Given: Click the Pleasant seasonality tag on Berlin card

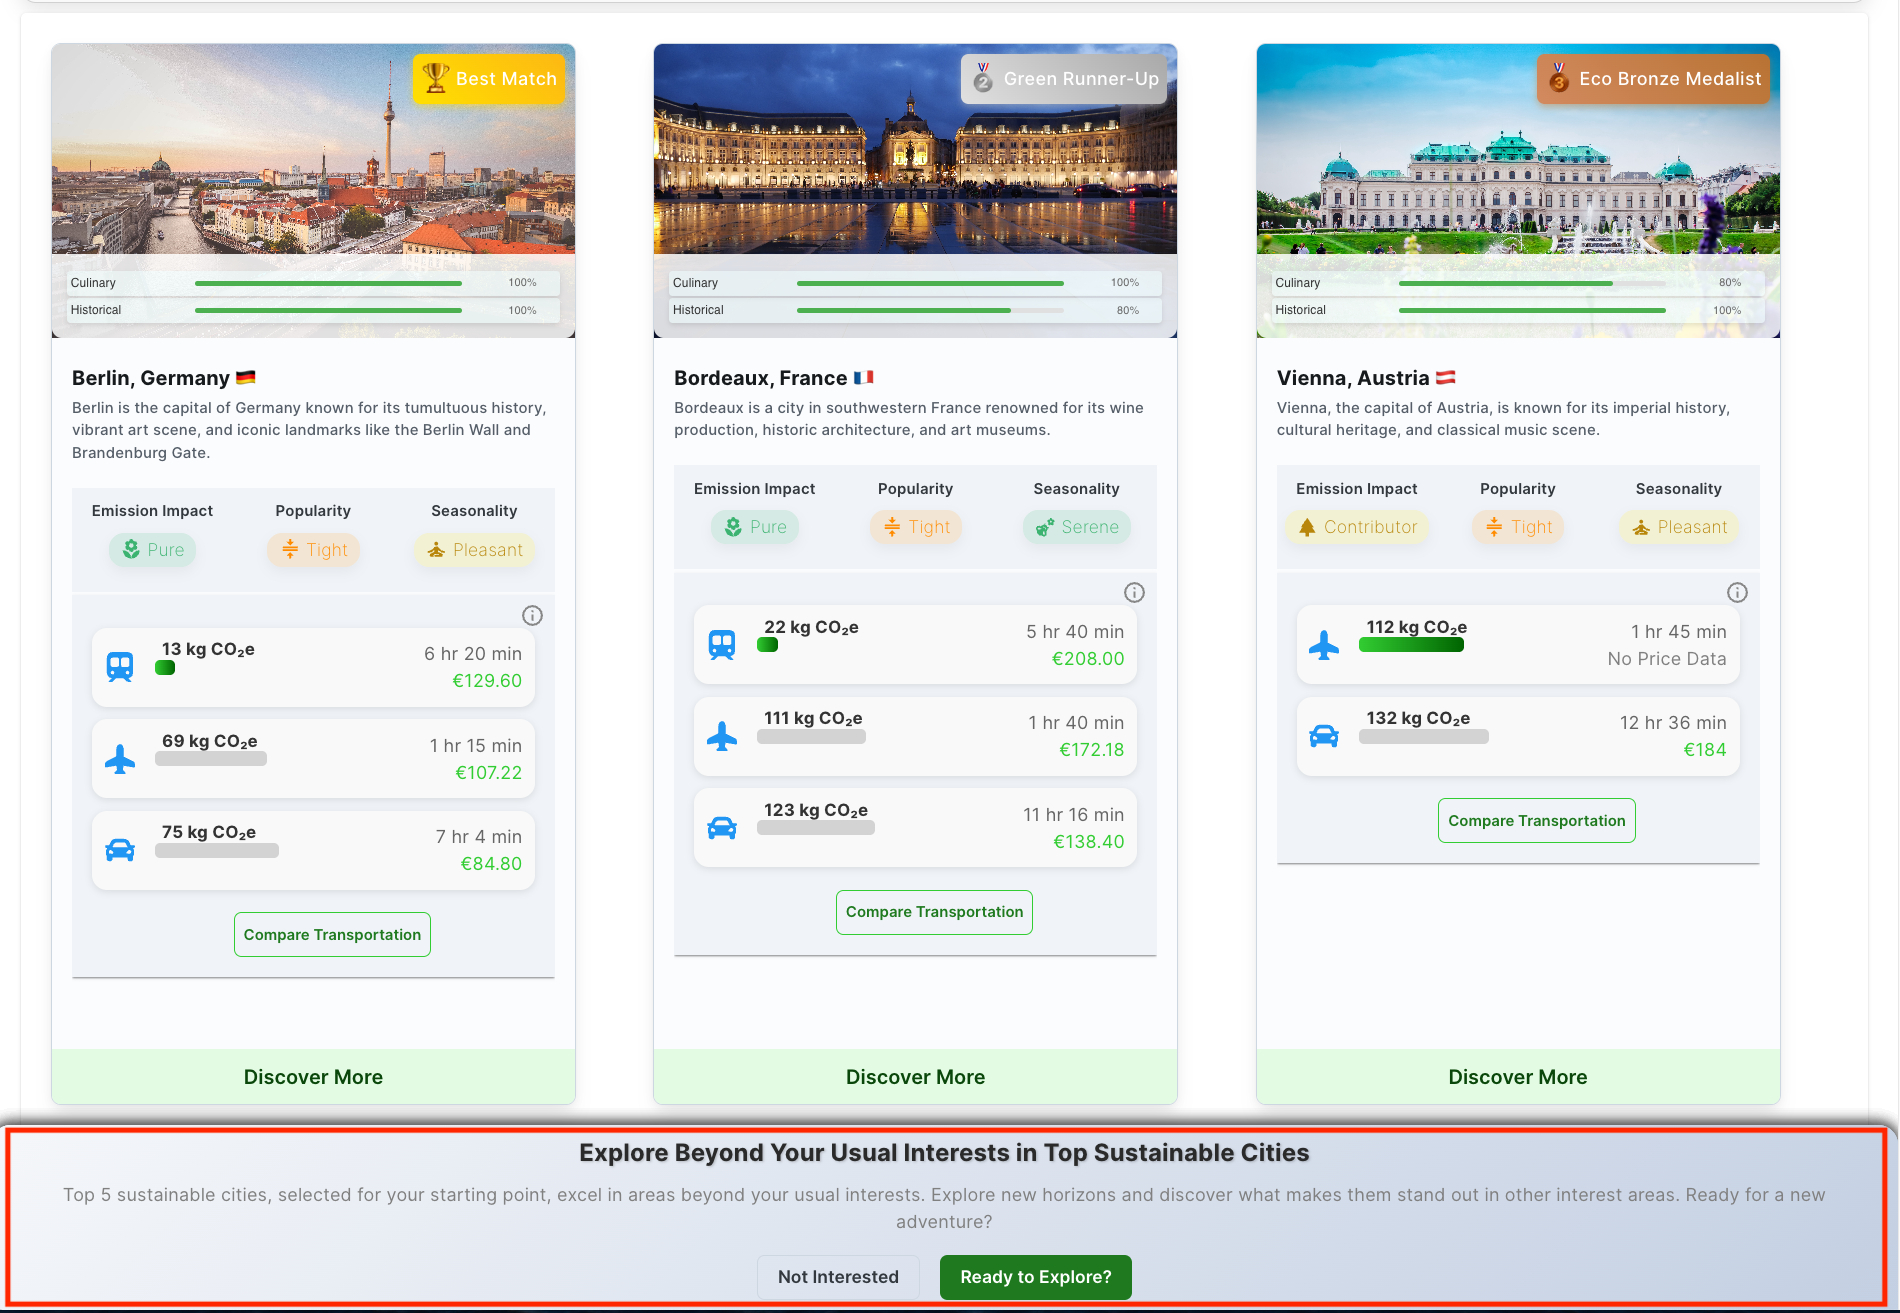Looking at the screenshot, I should click(x=475, y=550).
